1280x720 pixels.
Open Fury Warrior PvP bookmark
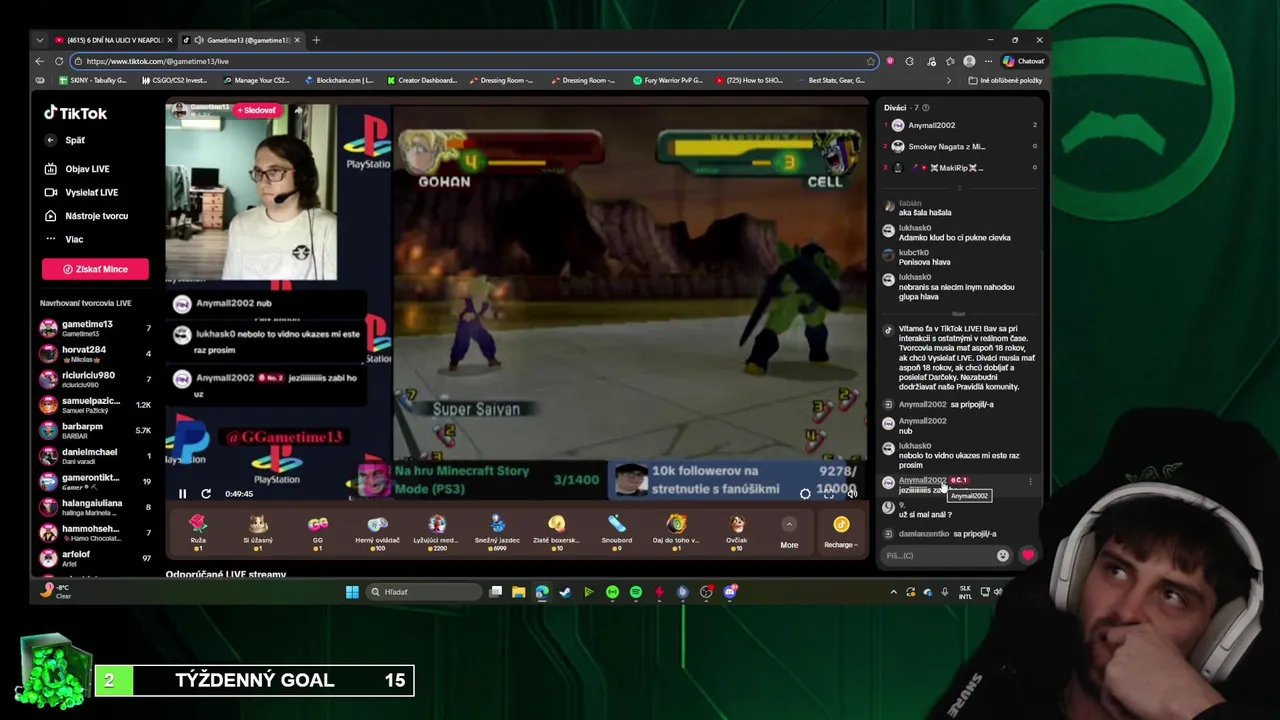click(x=667, y=80)
